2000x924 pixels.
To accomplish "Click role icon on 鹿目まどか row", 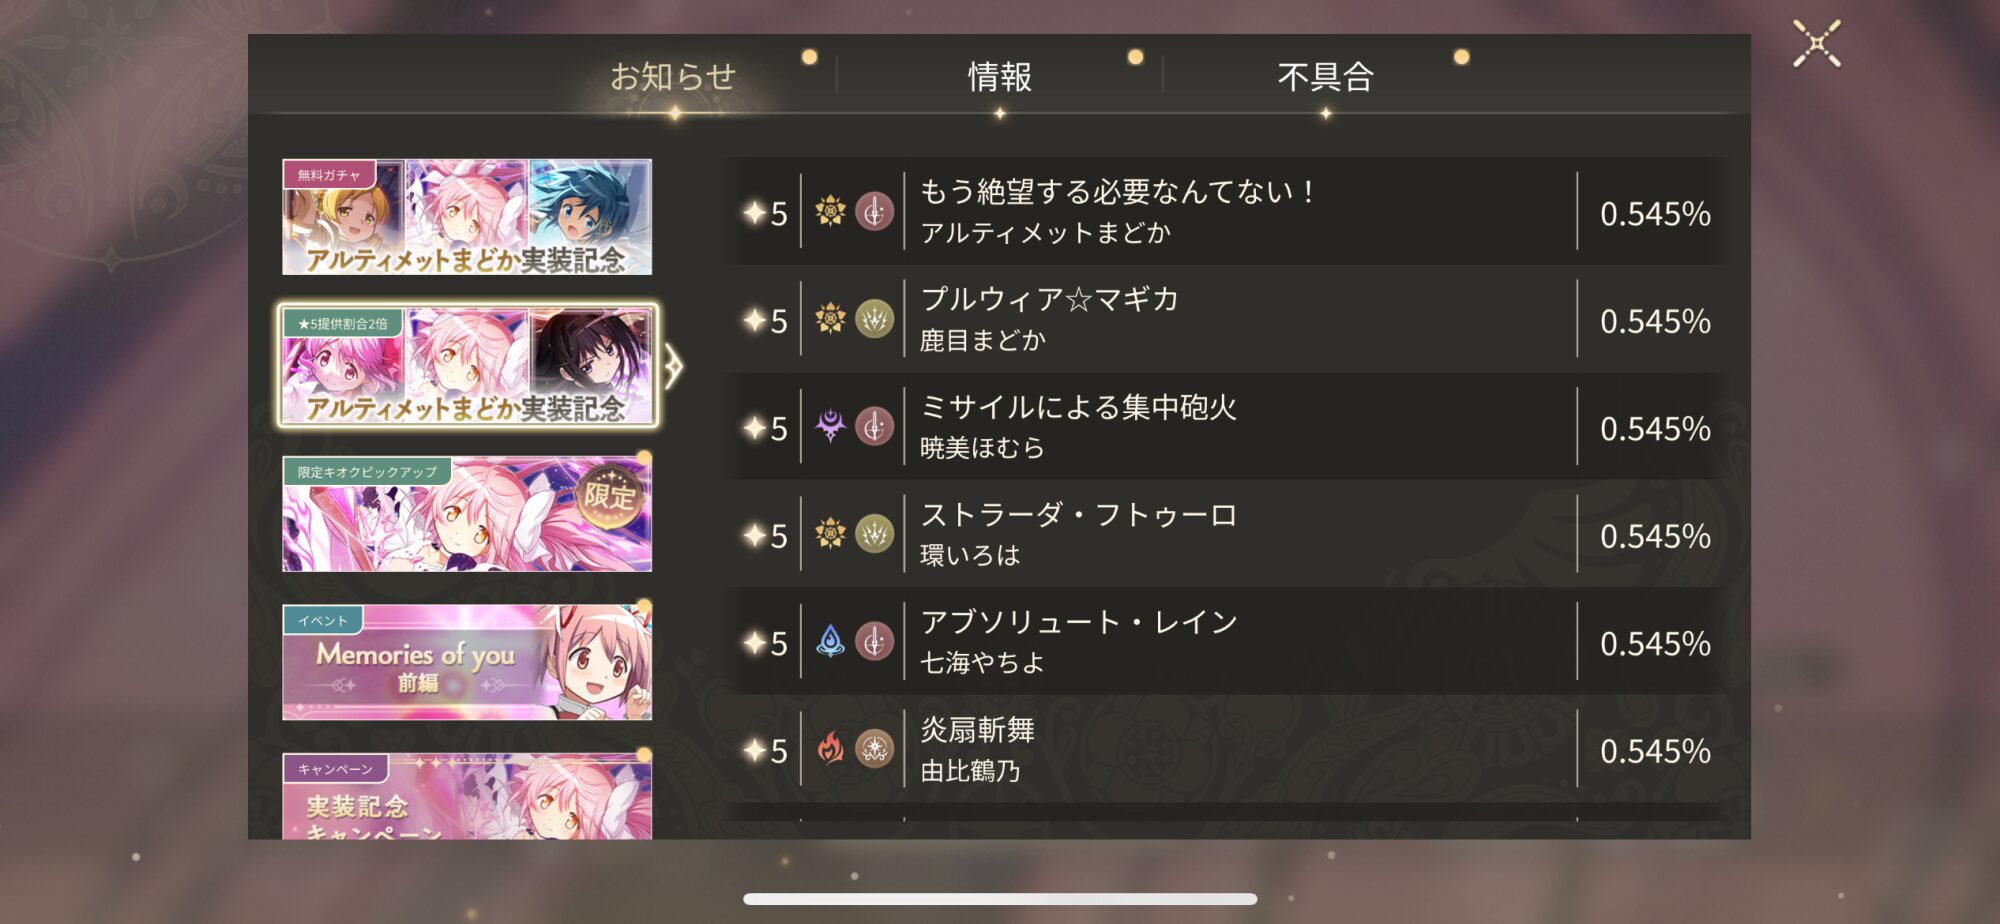I will 874,319.
